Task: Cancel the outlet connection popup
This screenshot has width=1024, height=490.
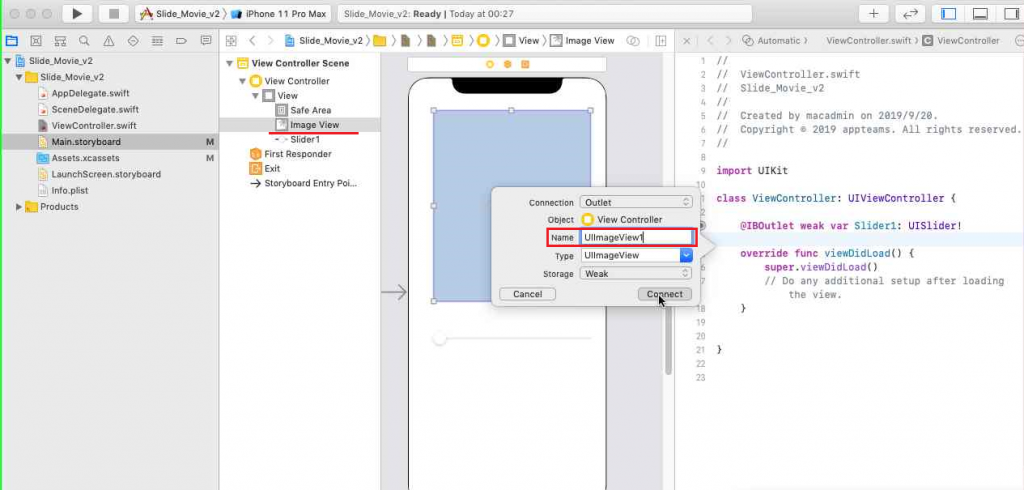Action: coord(528,294)
